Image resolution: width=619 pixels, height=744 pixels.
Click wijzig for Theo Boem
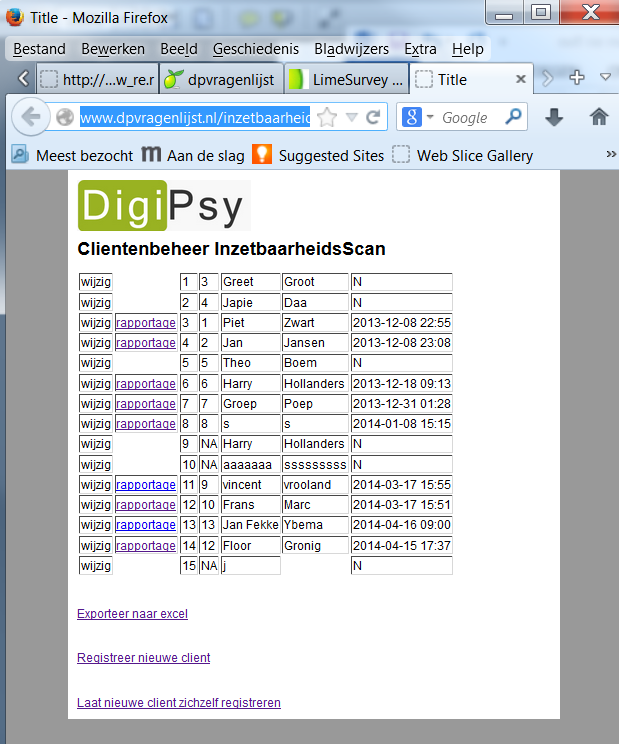point(96,363)
